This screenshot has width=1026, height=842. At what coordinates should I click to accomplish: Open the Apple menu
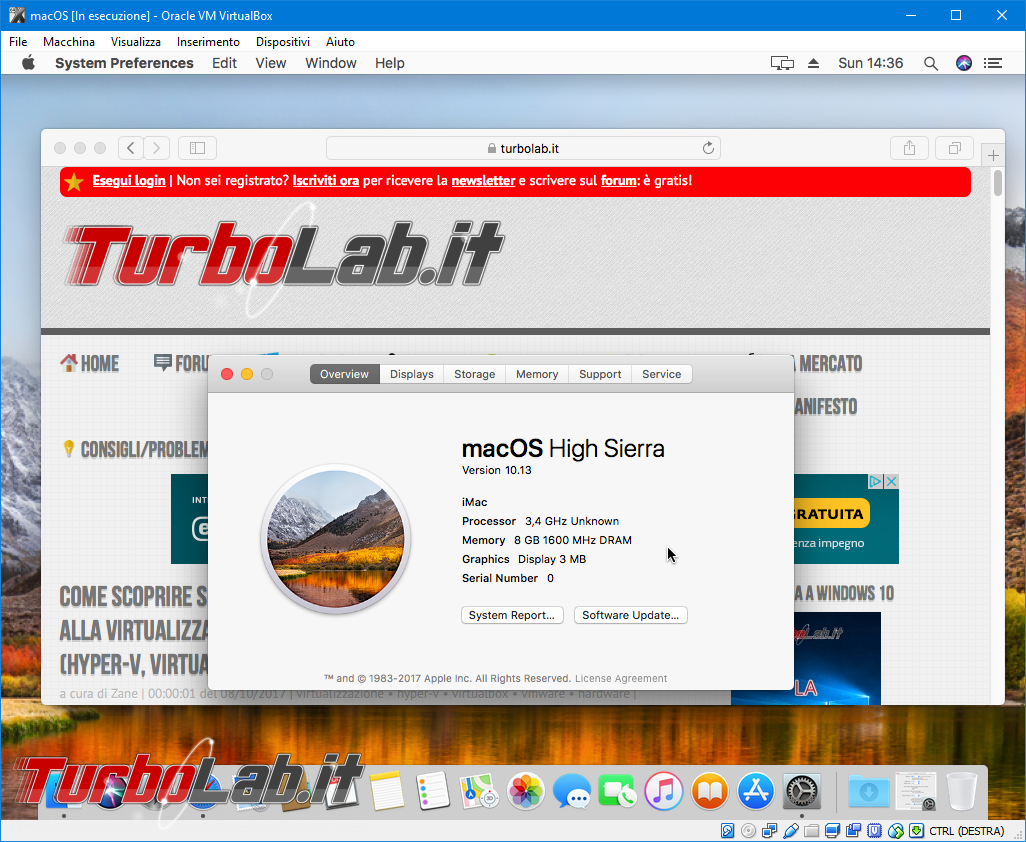(28, 63)
